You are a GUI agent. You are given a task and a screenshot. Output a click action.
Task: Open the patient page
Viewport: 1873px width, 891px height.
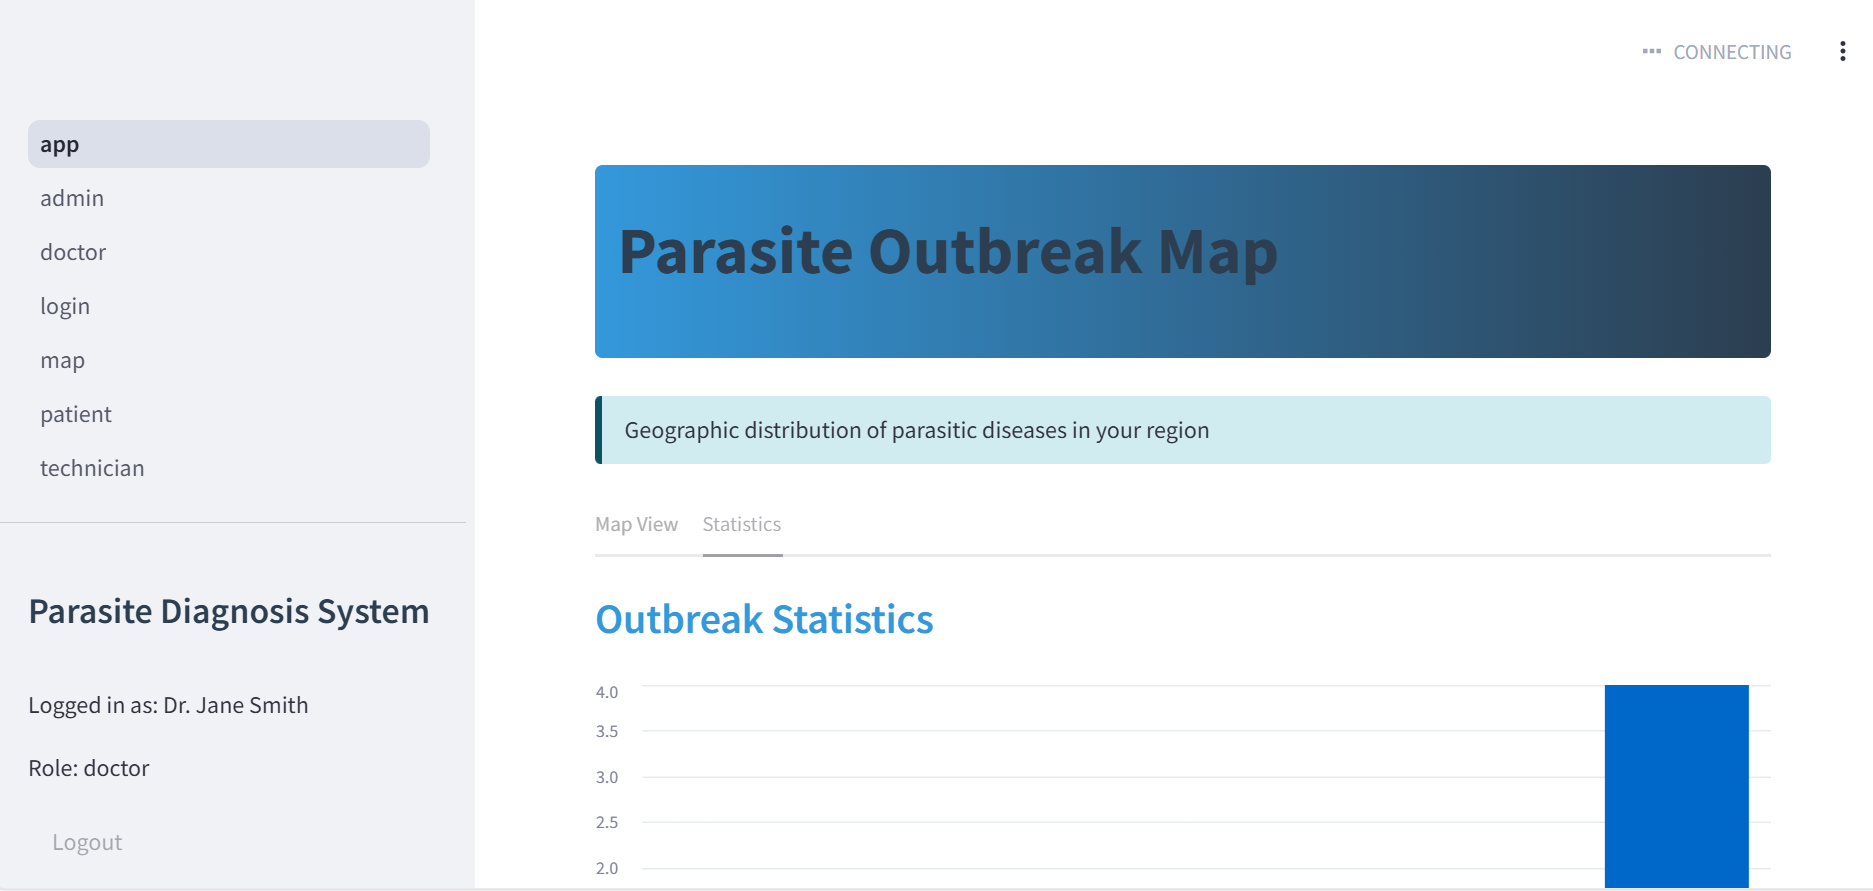coord(229,414)
